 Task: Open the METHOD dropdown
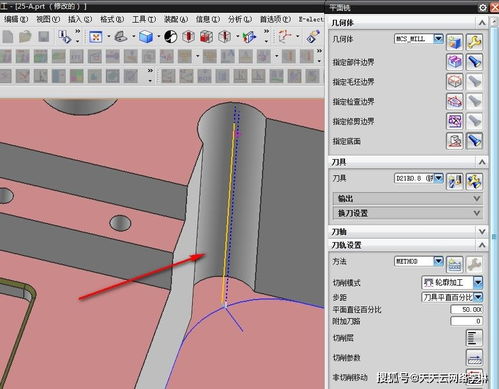click(438, 261)
